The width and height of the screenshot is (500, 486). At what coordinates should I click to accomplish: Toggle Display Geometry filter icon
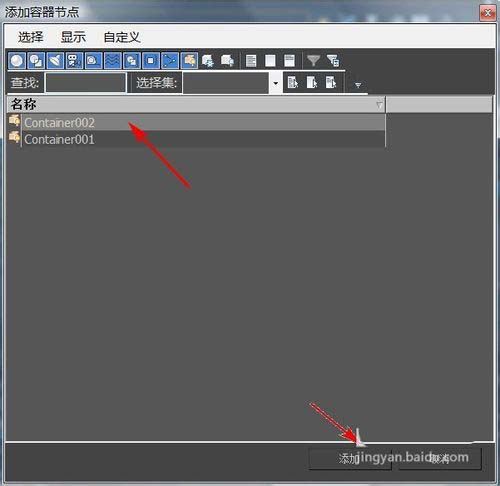[17, 61]
